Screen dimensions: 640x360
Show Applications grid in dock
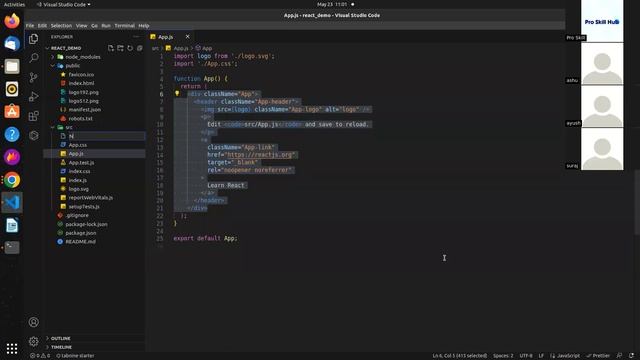[12, 348]
